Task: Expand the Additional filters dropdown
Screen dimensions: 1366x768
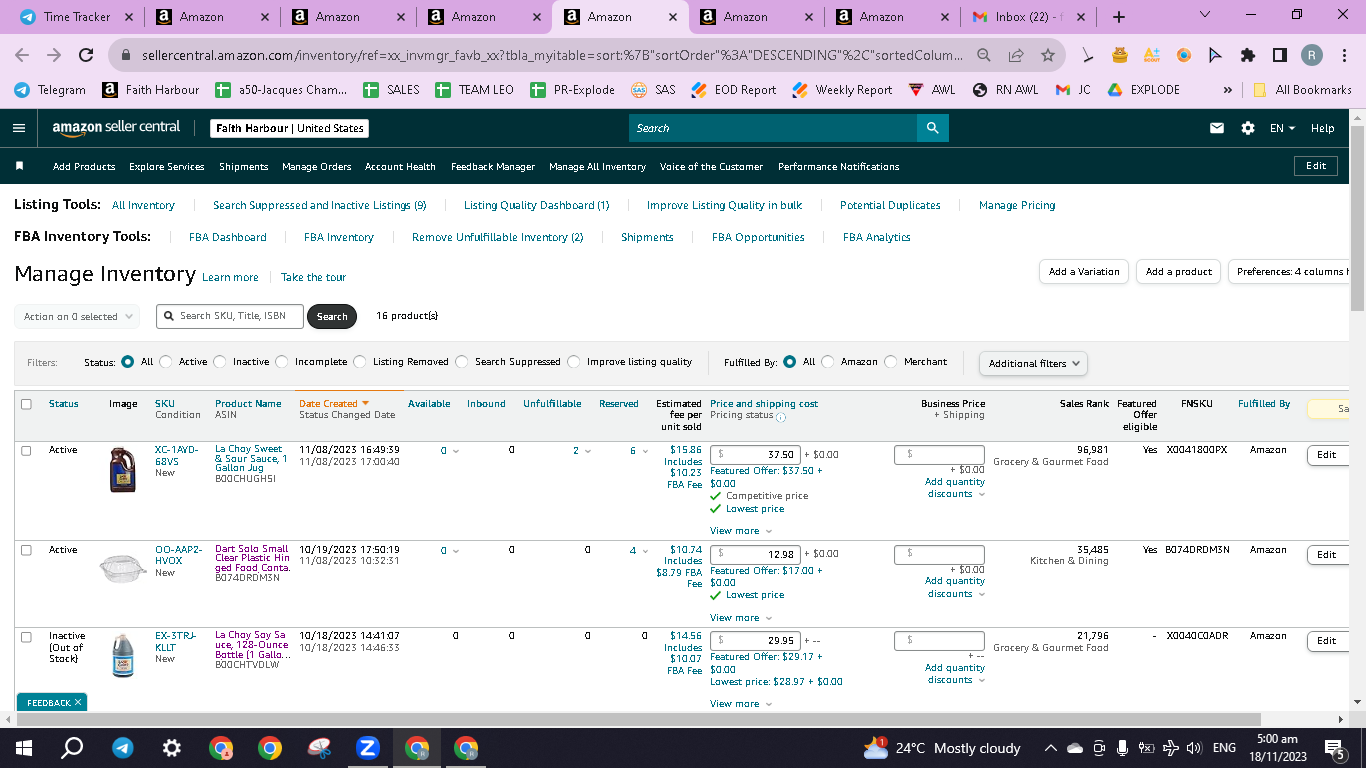Action: [x=1033, y=363]
